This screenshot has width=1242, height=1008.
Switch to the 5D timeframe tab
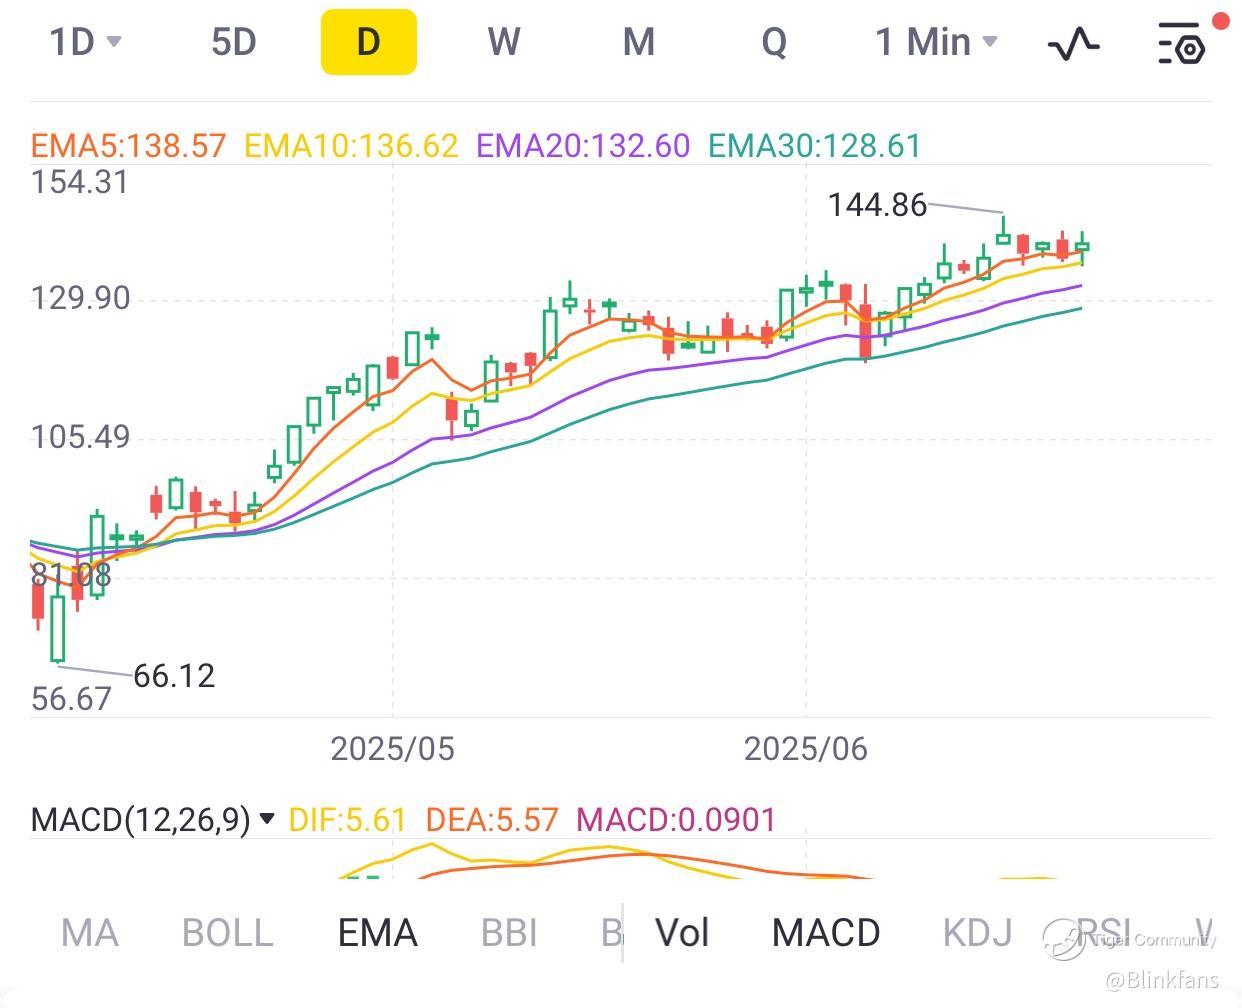234,42
